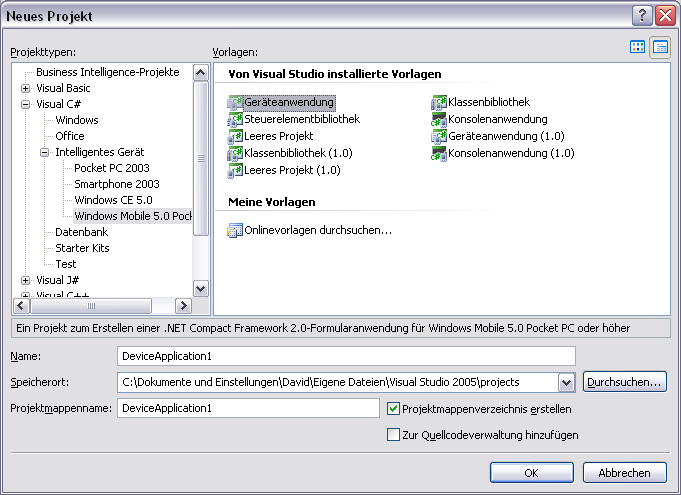Select Windows Mobile 5.0 Pocket PC entry
The width and height of the screenshot is (681, 495).
132,216
